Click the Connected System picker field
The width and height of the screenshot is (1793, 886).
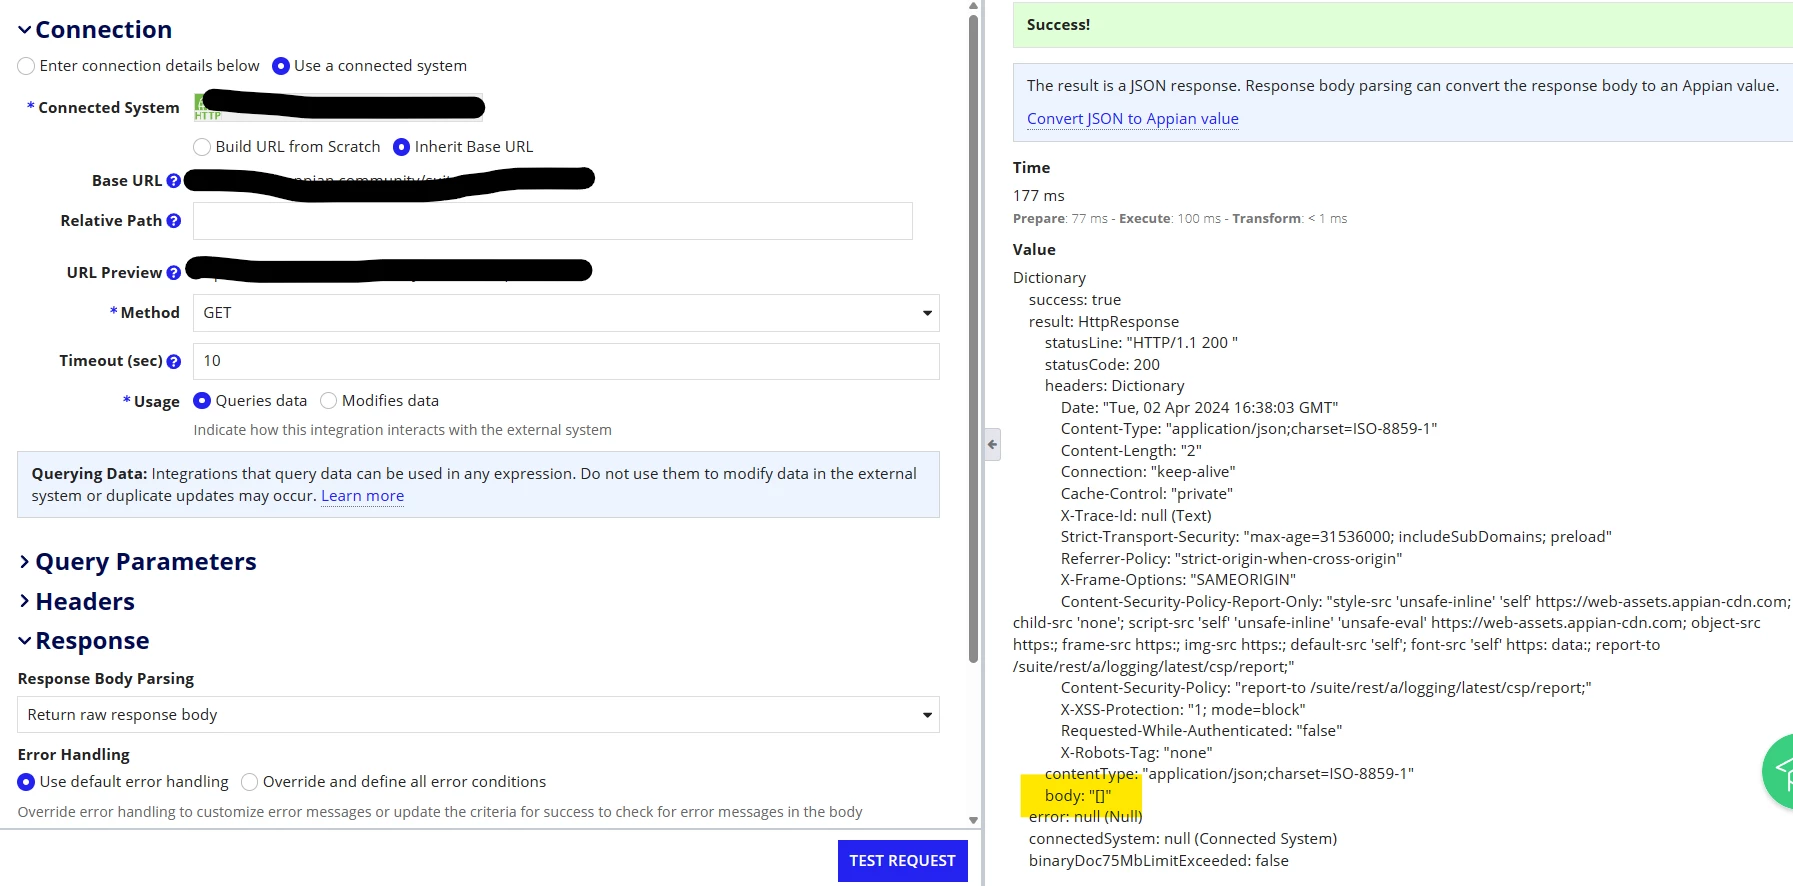[x=338, y=107]
